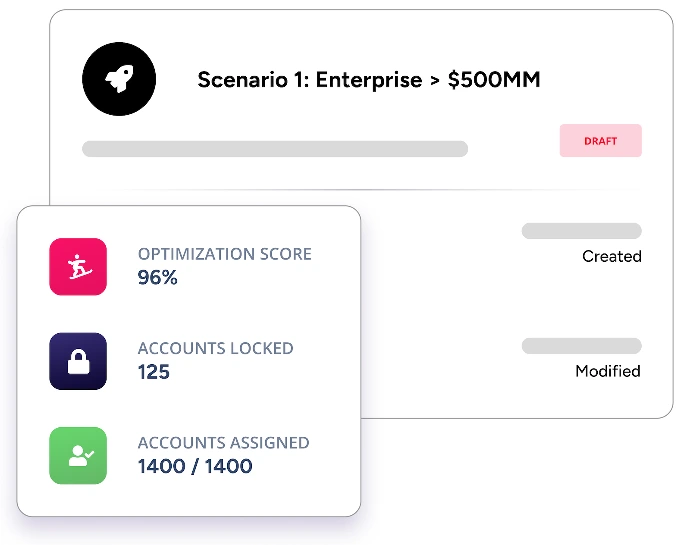Open the Scenario 1: Enterprise title
The height and width of the screenshot is (545, 690).
point(369,80)
